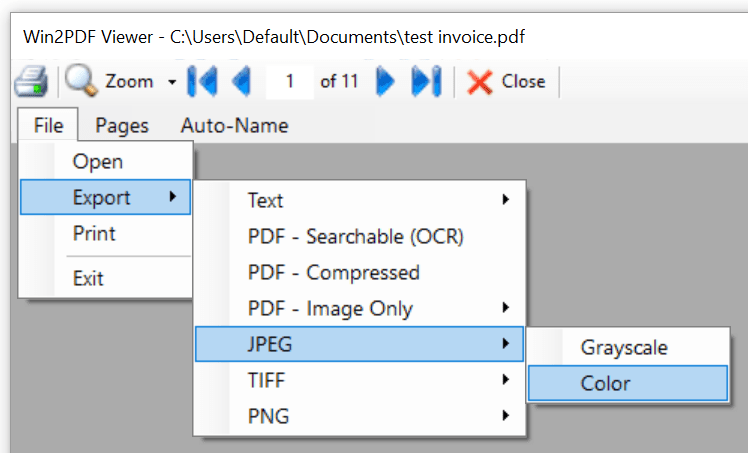Go to first page arrow
Viewport: 748px width, 453px height.
(202, 82)
